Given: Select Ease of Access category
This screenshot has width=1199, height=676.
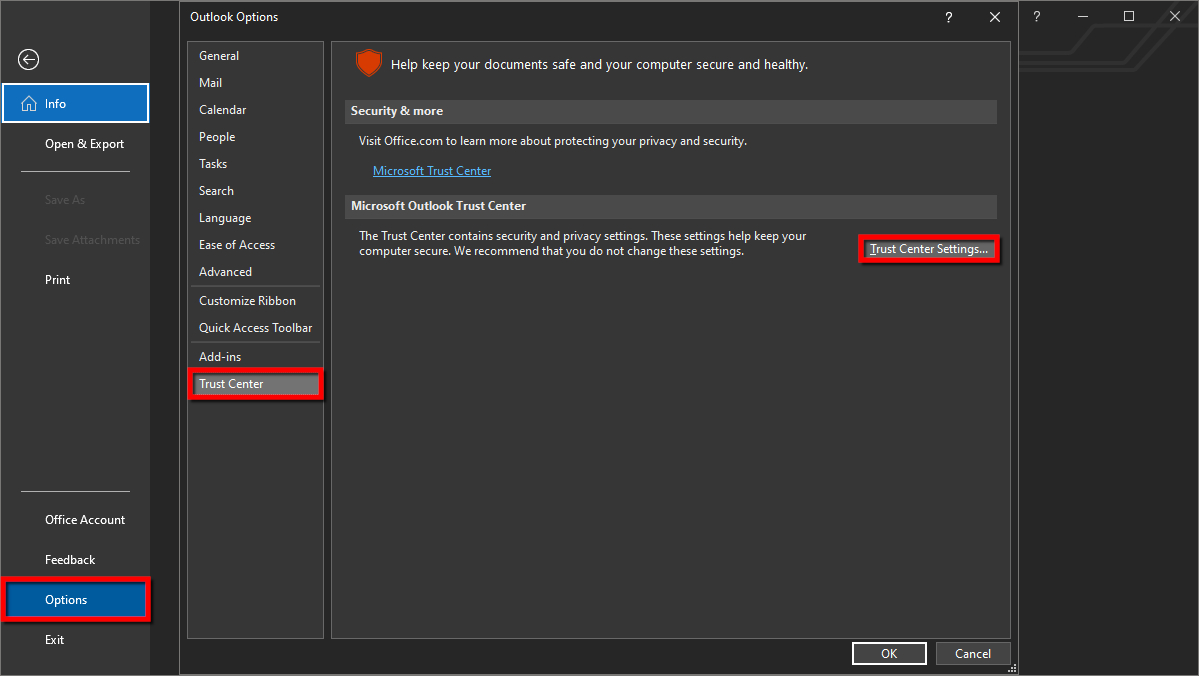Looking at the screenshot, I should point(255,245).
